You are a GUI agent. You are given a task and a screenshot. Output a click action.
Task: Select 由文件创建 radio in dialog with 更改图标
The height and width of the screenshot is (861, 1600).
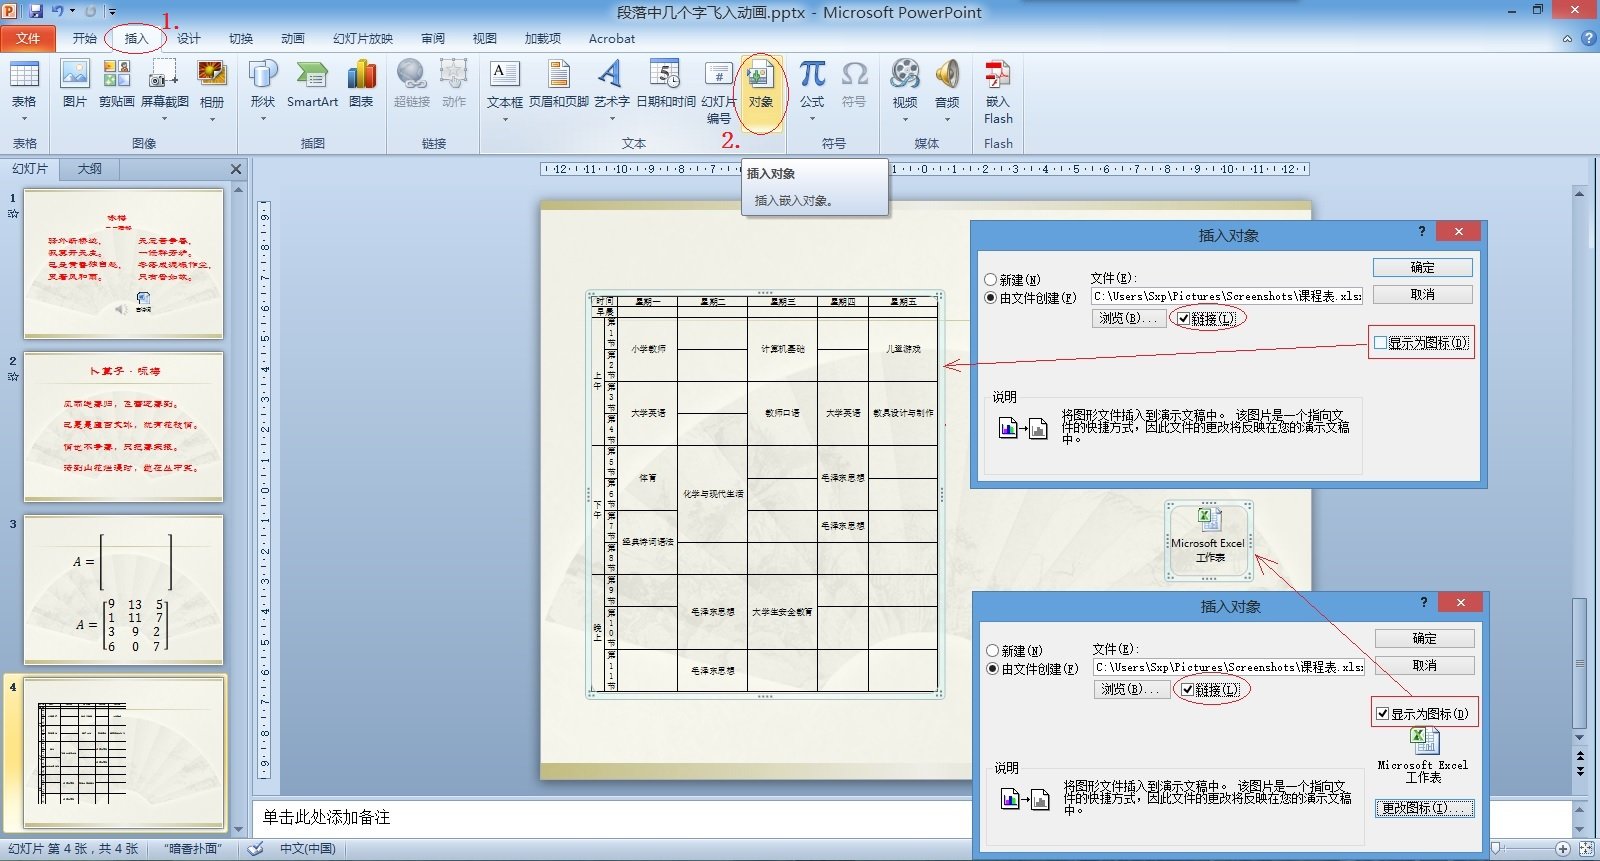[993, 669]
